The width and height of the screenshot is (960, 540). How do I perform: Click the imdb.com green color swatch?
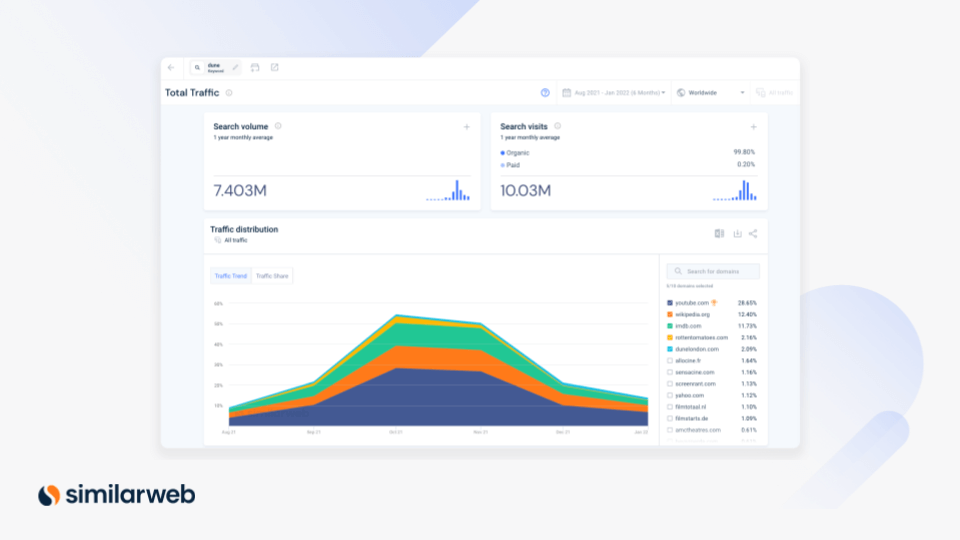coord(670,325)
